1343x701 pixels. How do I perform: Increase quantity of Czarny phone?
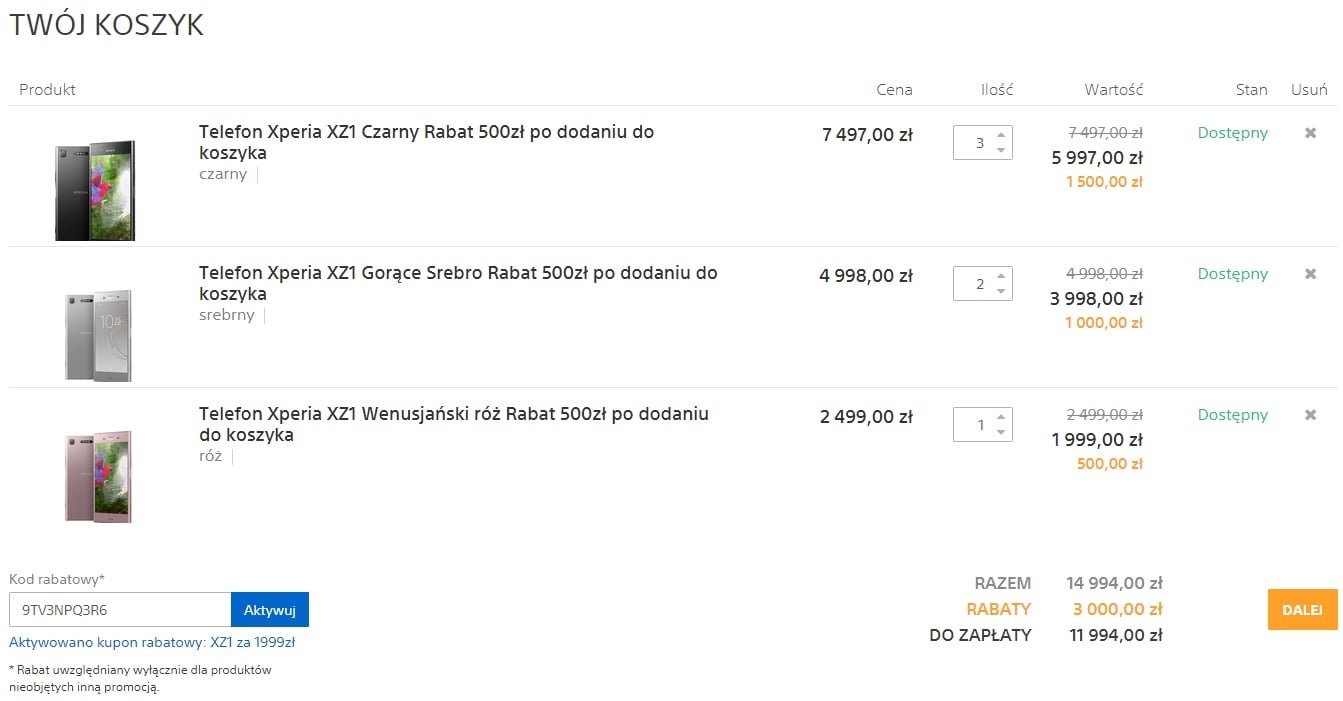(x=1001, y=135)
